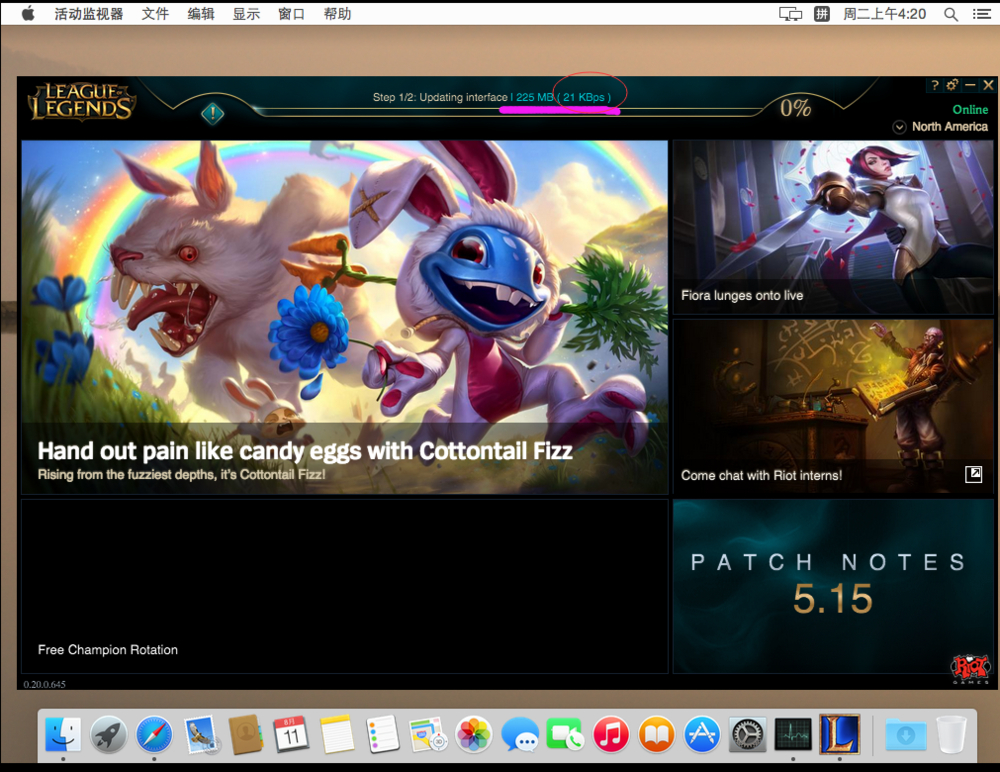Click the 225 MB download size text
Image resolution: width=1000 pixels, height=772 pixels.
click(x=534, y=97)
